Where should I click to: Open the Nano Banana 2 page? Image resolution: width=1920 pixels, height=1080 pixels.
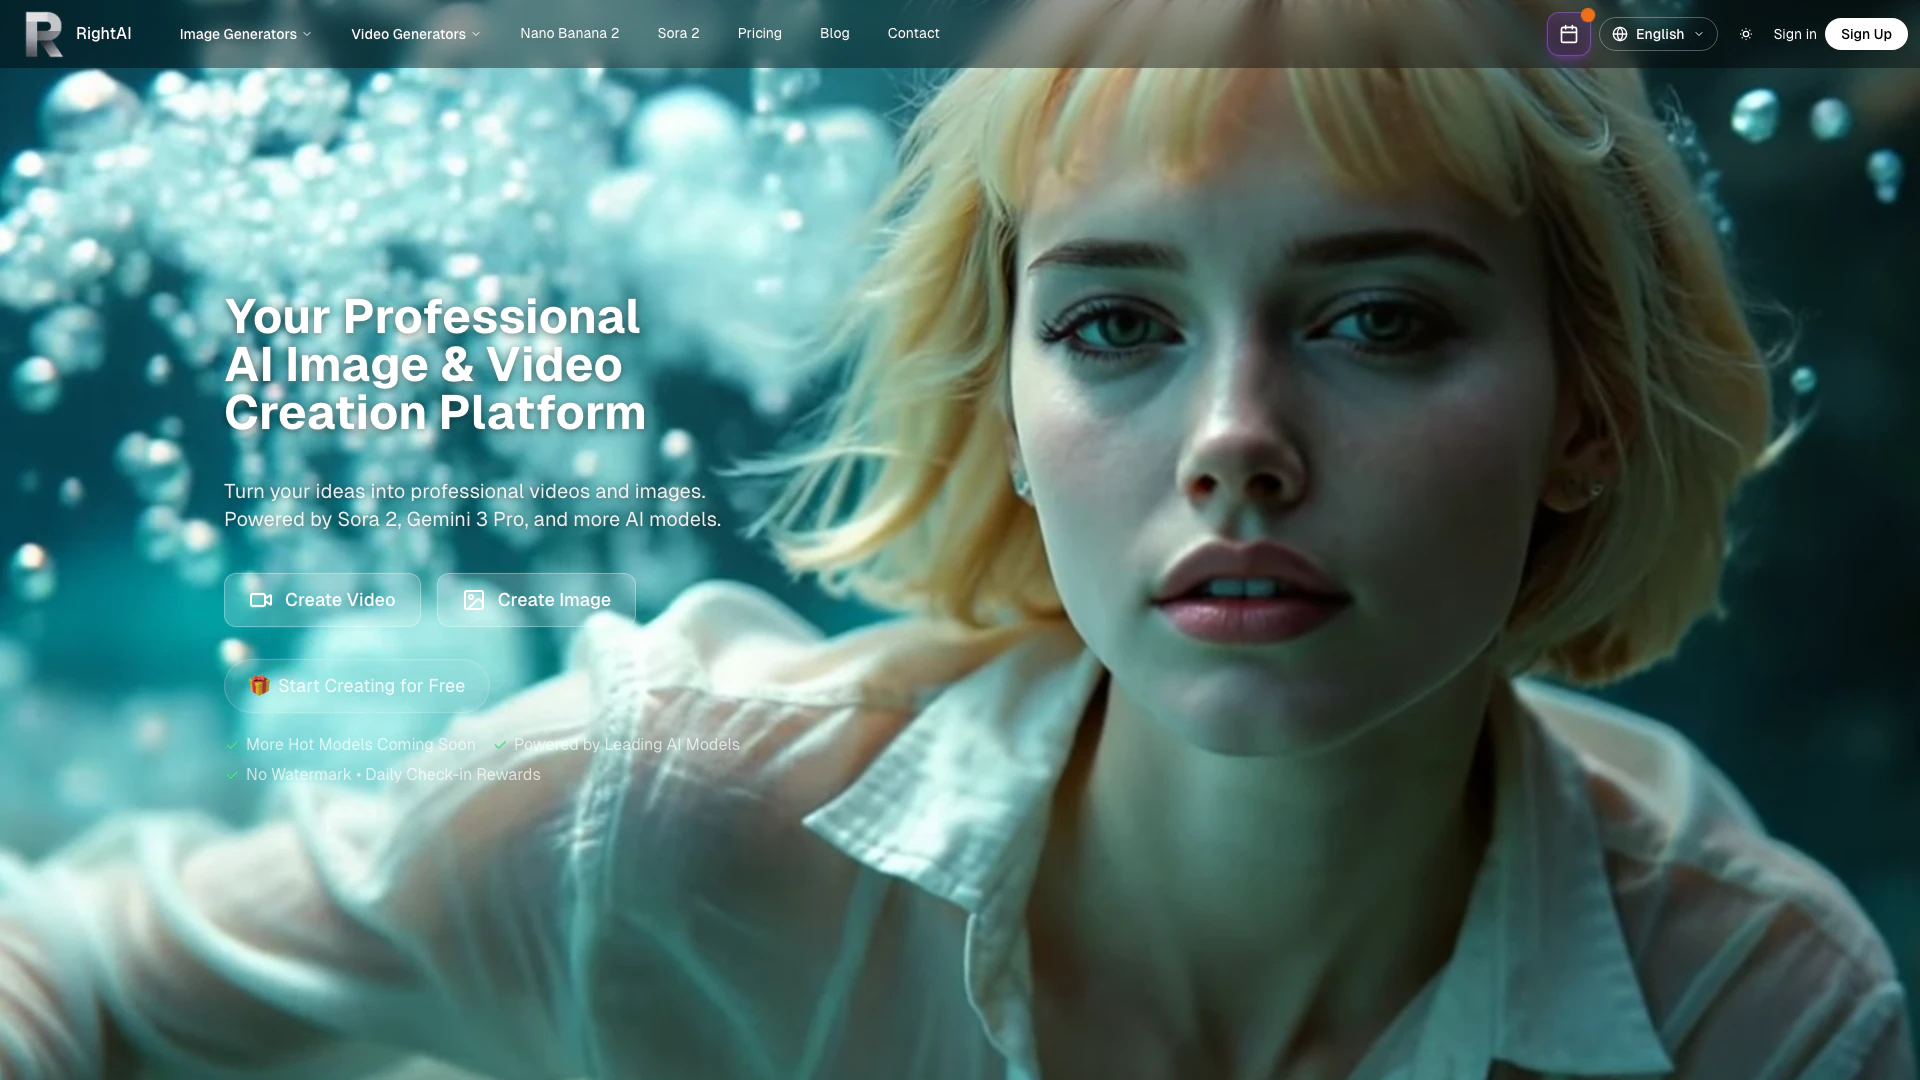coord(569,33)
